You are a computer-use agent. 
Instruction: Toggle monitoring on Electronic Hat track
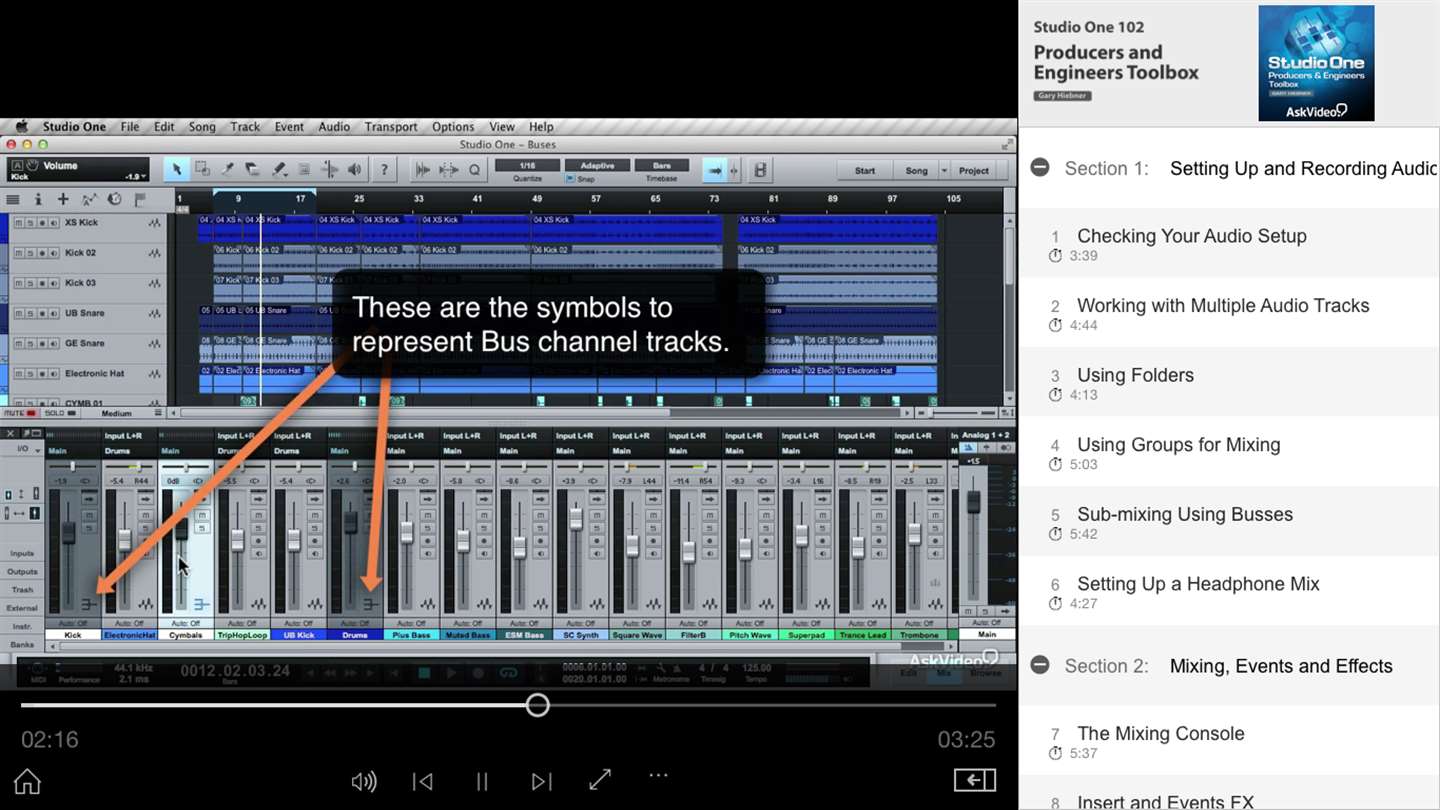point(53,373)
